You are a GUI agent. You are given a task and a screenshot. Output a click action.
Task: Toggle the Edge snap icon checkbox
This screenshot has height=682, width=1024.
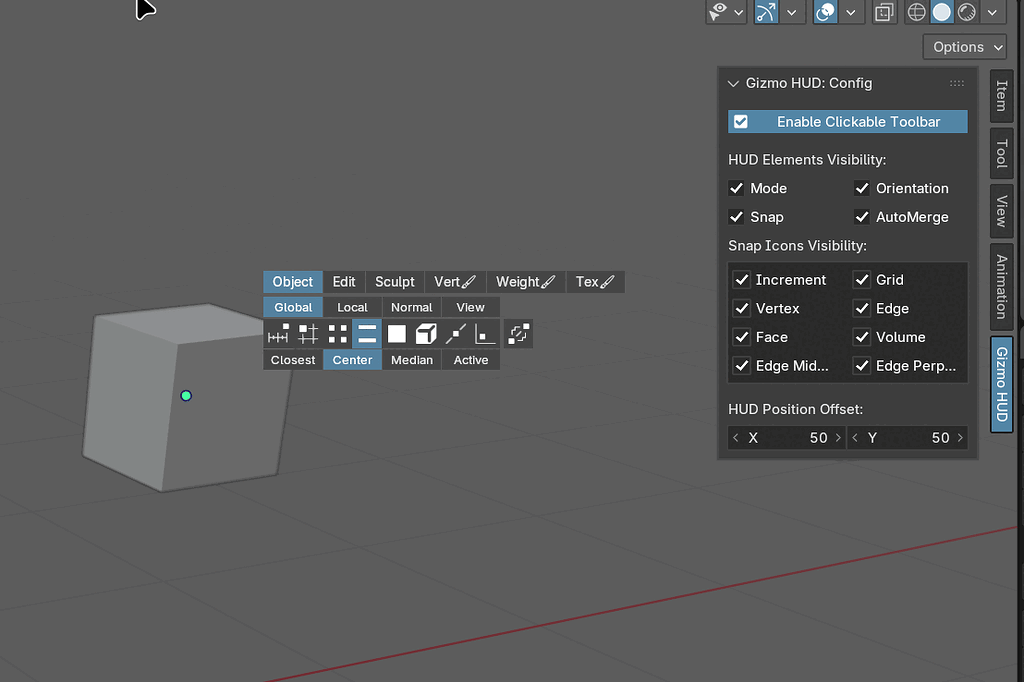coord(862,308)
